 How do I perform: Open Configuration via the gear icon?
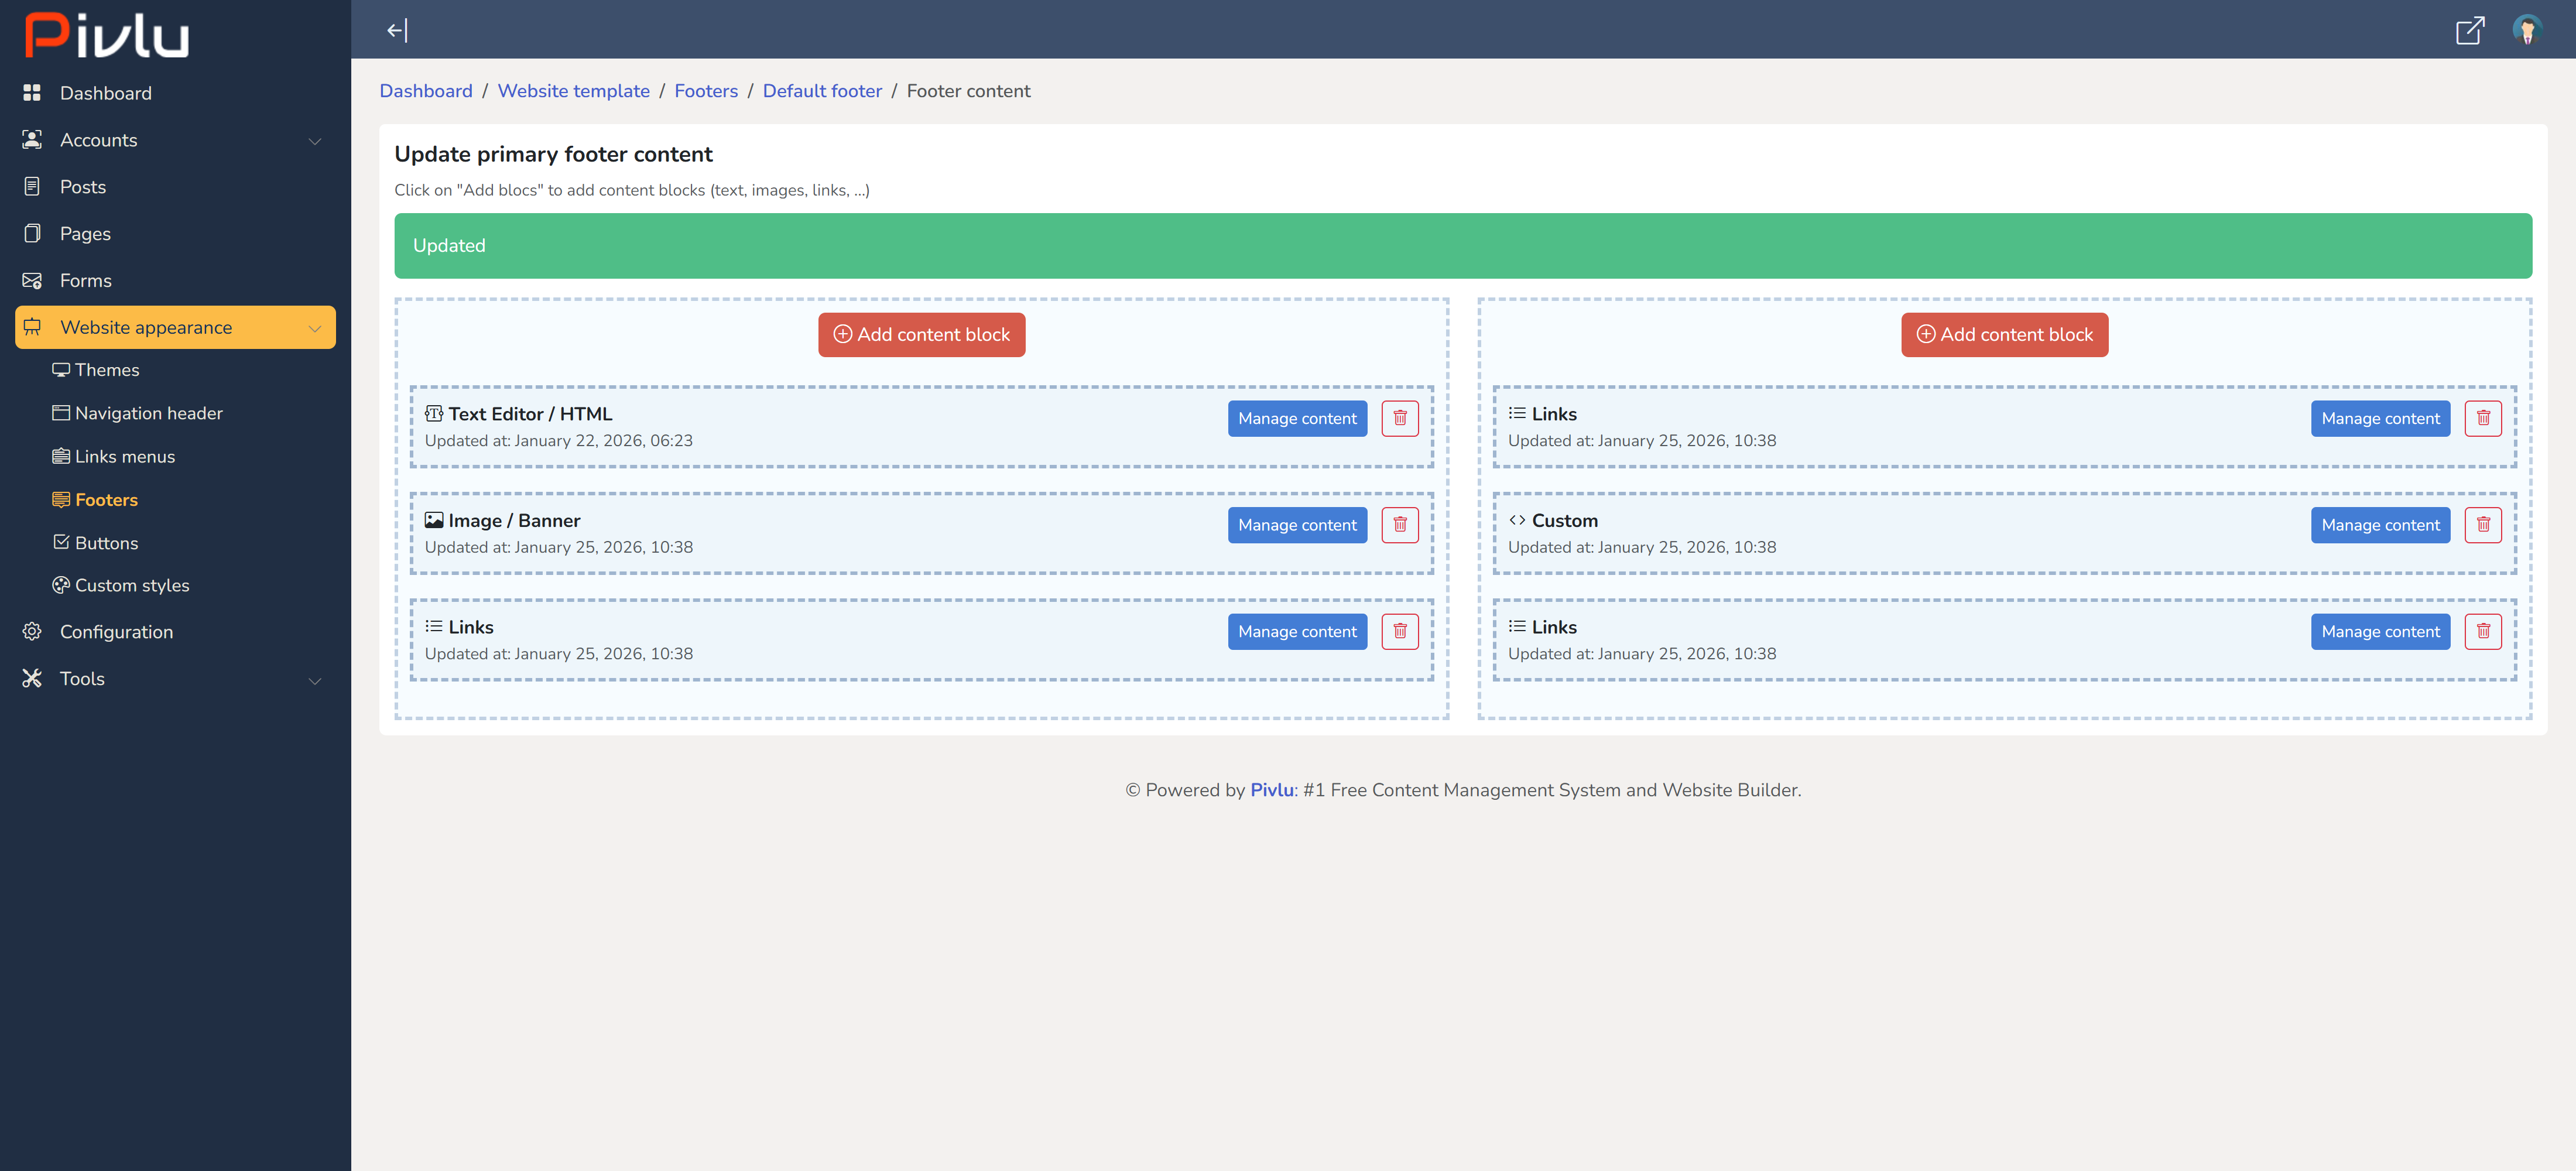coord(32,631)
